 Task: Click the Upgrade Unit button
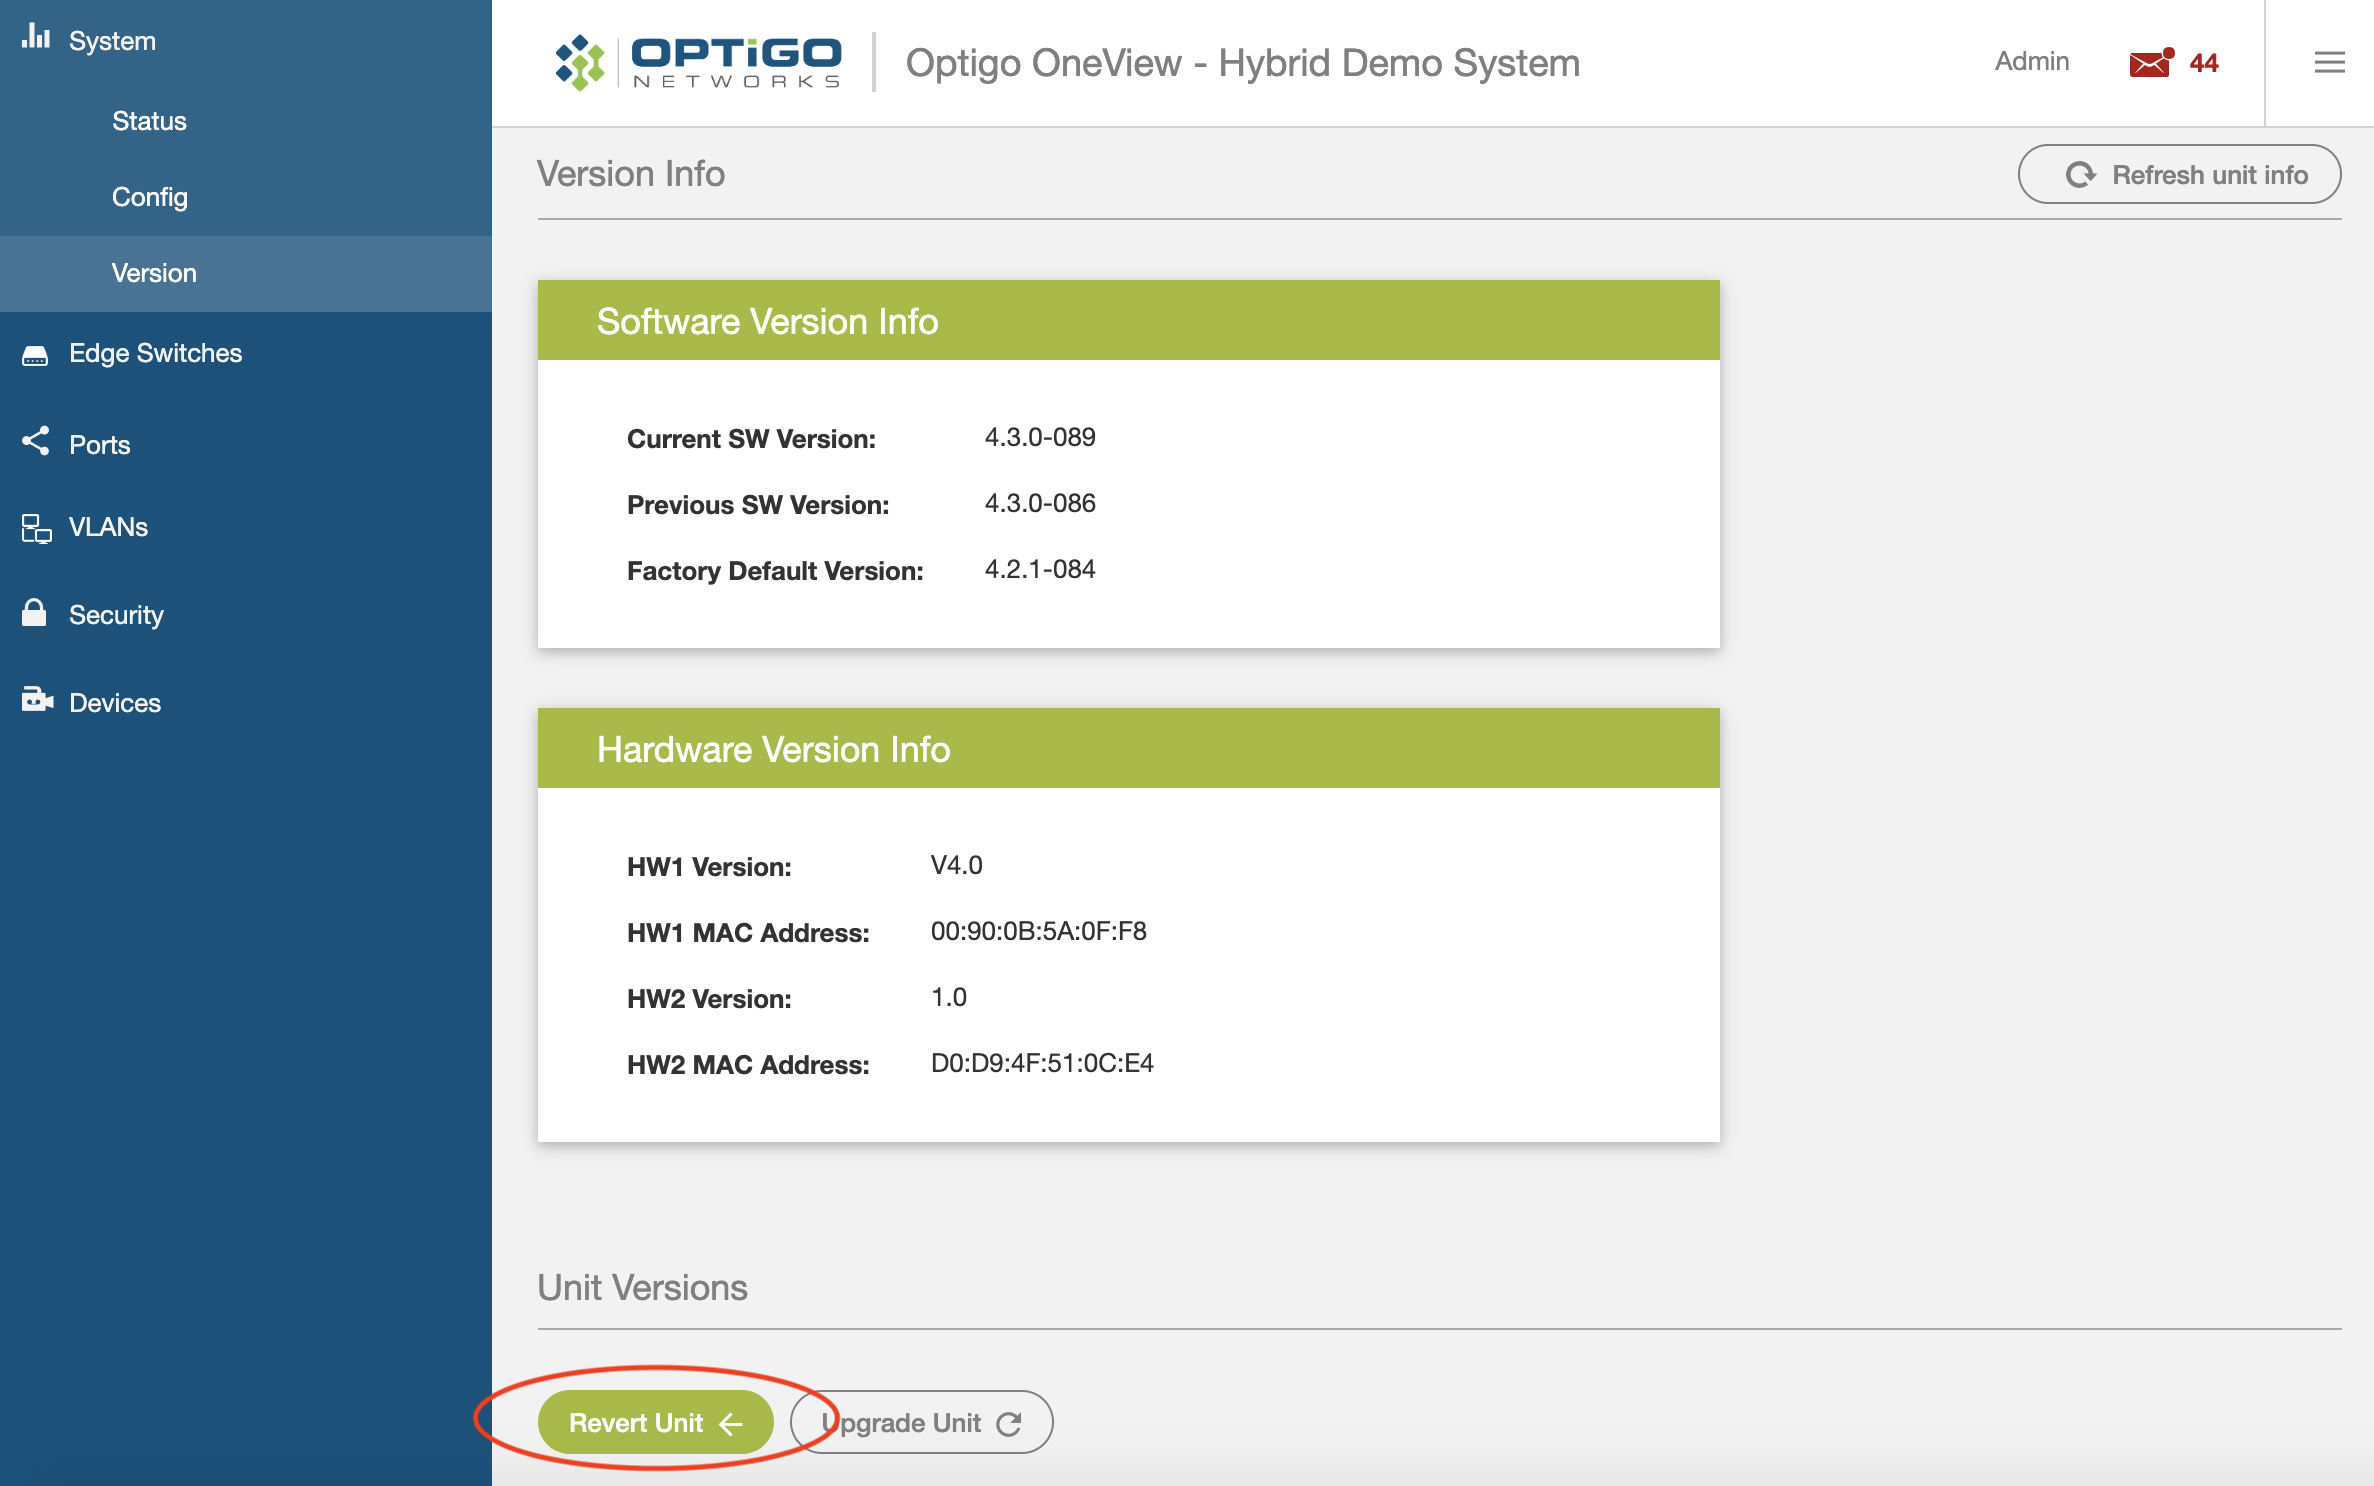(920, 1422)
